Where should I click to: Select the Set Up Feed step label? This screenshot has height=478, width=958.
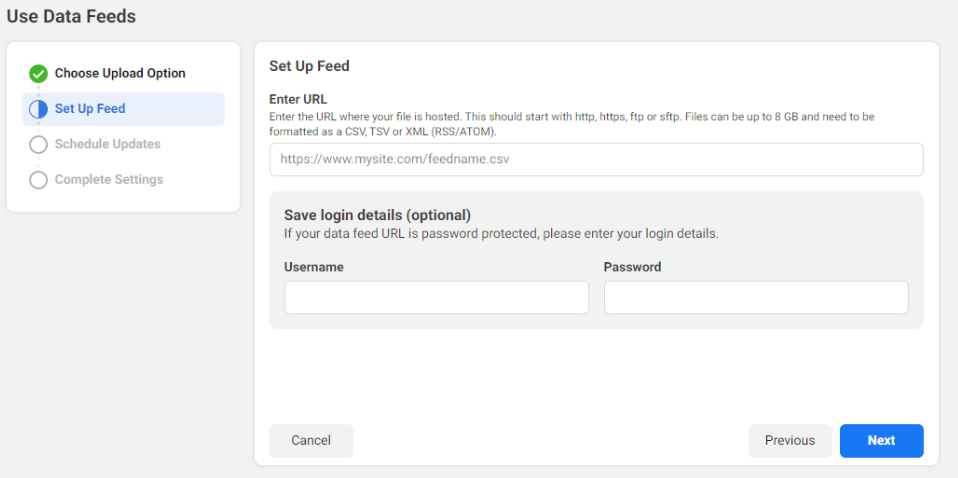(90, 109)
